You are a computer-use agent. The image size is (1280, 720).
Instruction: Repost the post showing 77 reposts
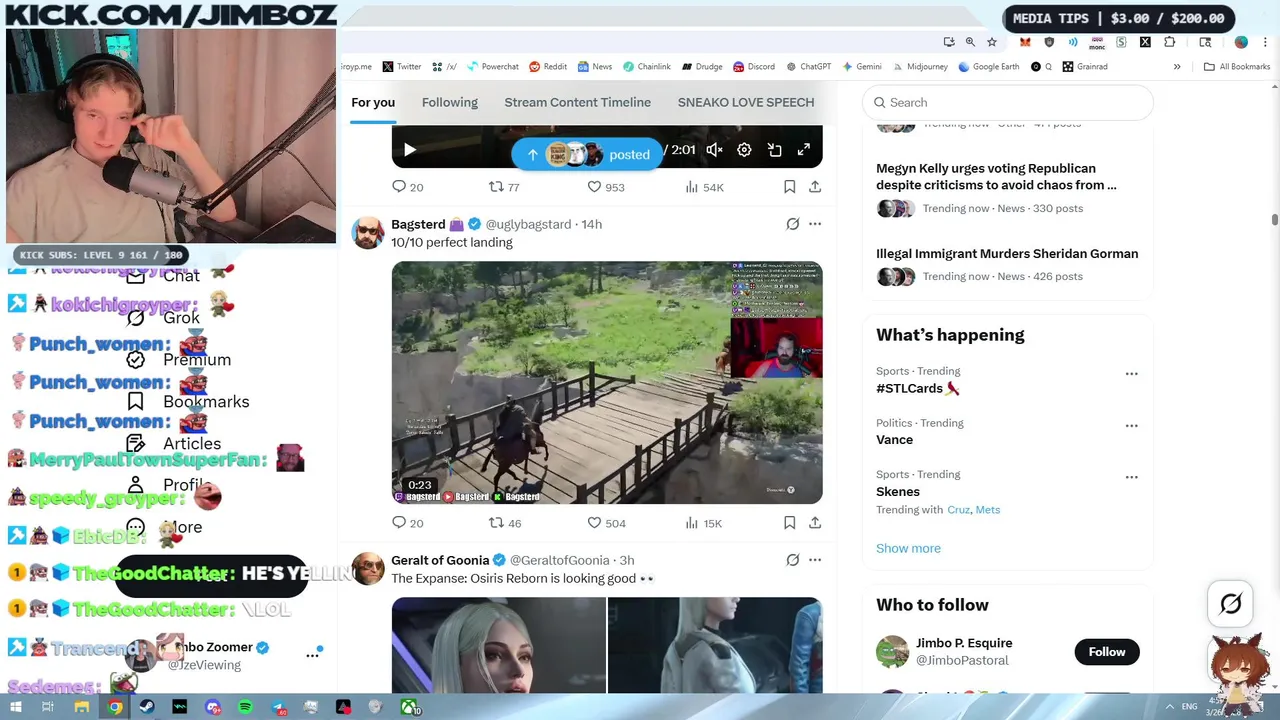coord(503,187)
